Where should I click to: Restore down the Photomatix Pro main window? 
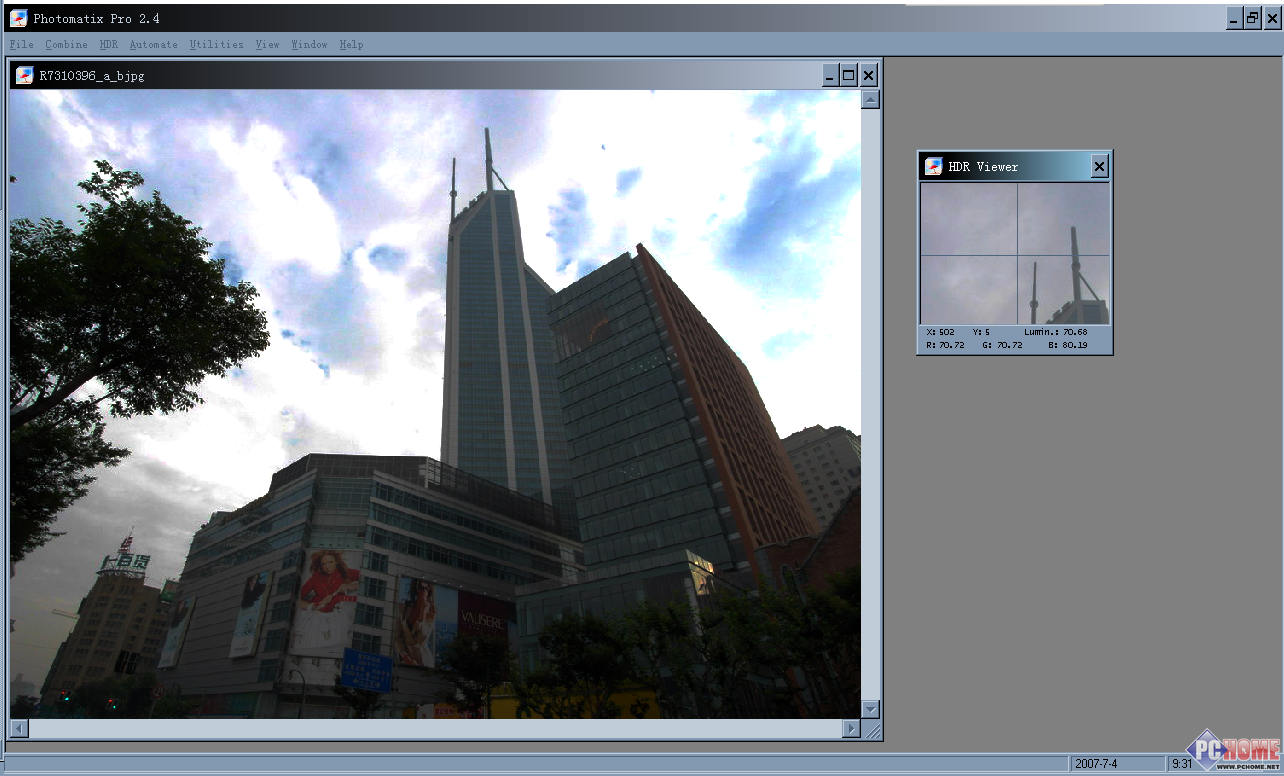click(x=1252, y=18)
